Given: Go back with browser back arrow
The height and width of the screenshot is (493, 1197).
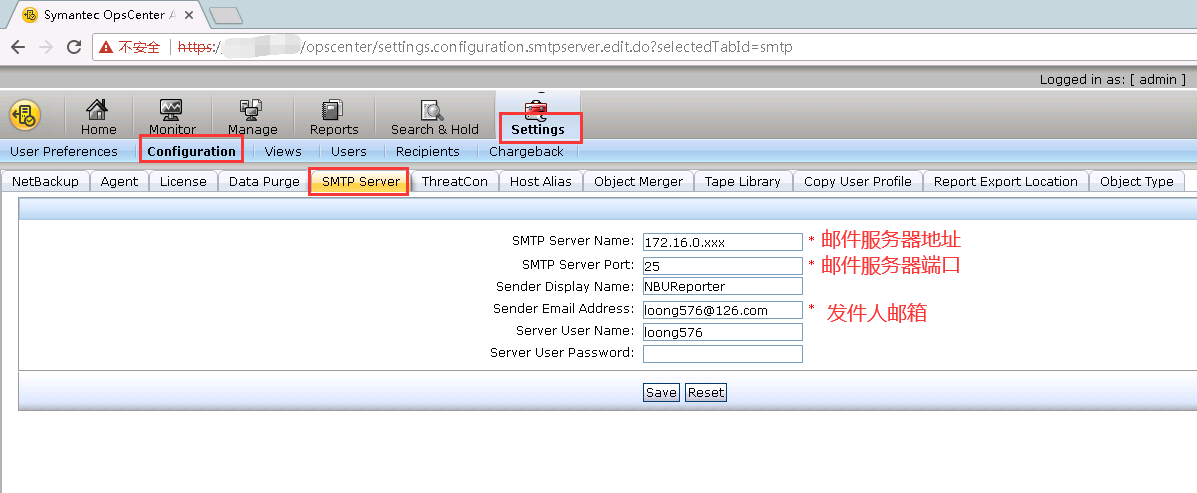Looking at the screenshot, I should pos(18,47).
